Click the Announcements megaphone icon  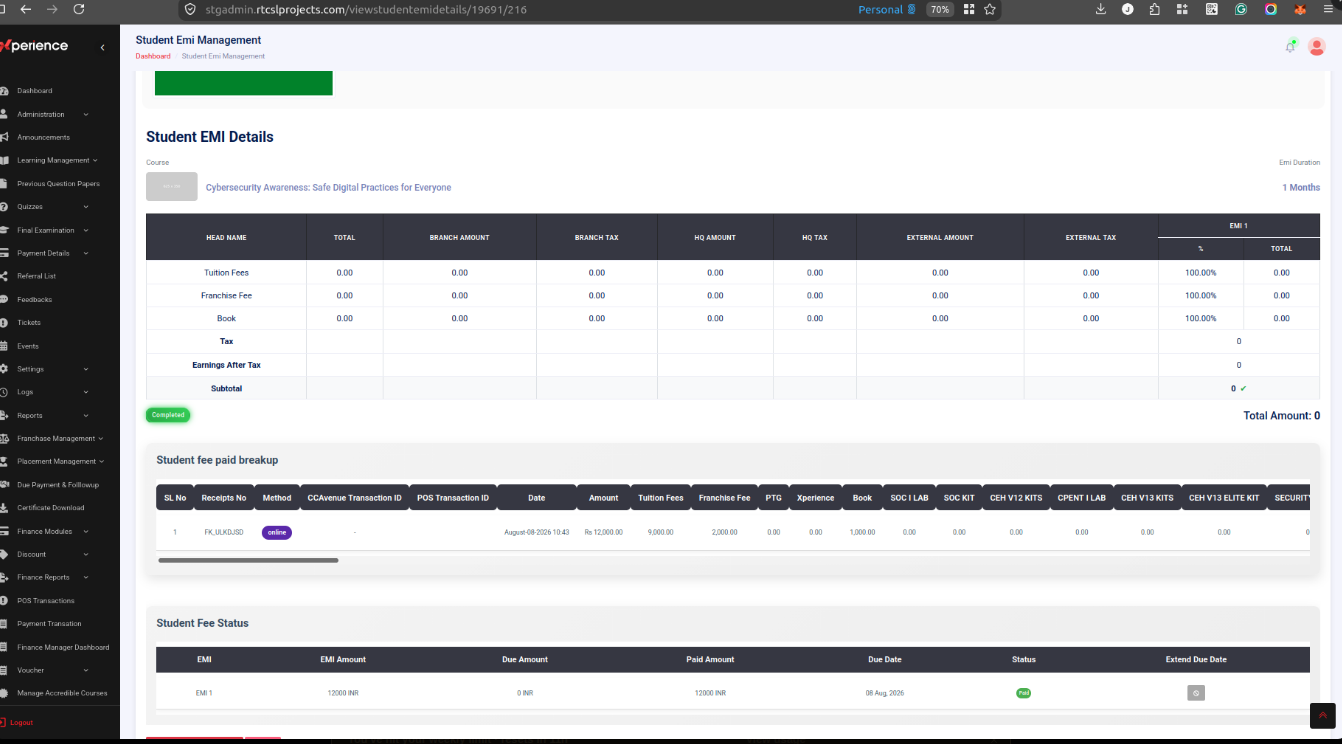(5, 137)
